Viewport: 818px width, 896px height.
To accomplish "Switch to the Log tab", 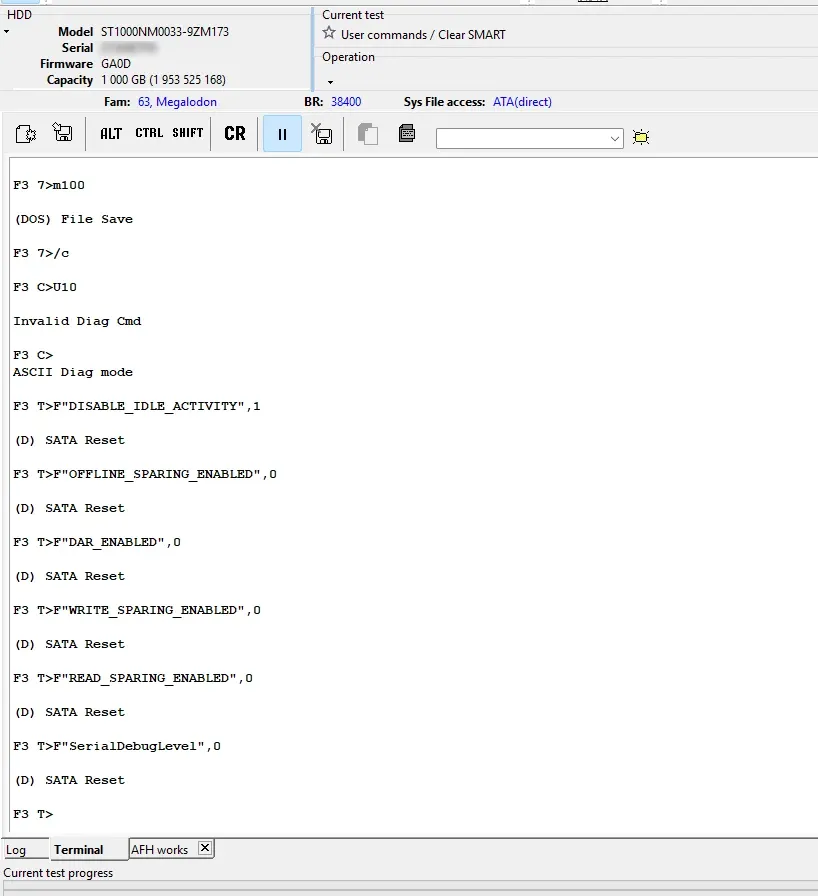I will click(x=16, y=850).
